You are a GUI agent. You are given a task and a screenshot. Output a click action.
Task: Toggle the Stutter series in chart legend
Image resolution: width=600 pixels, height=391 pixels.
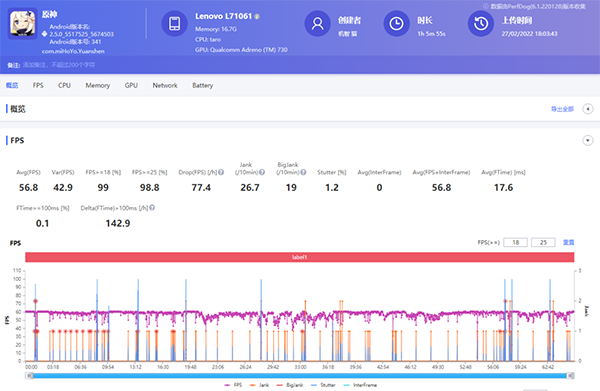click(323, 385)
